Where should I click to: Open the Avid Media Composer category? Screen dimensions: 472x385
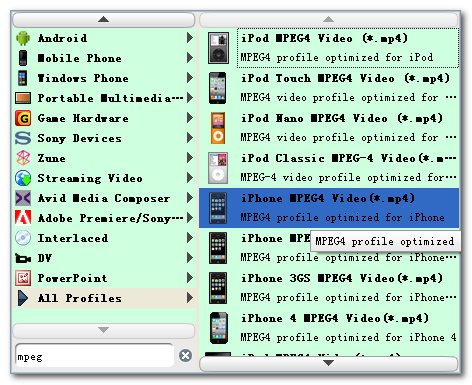[x=104, y=198]
